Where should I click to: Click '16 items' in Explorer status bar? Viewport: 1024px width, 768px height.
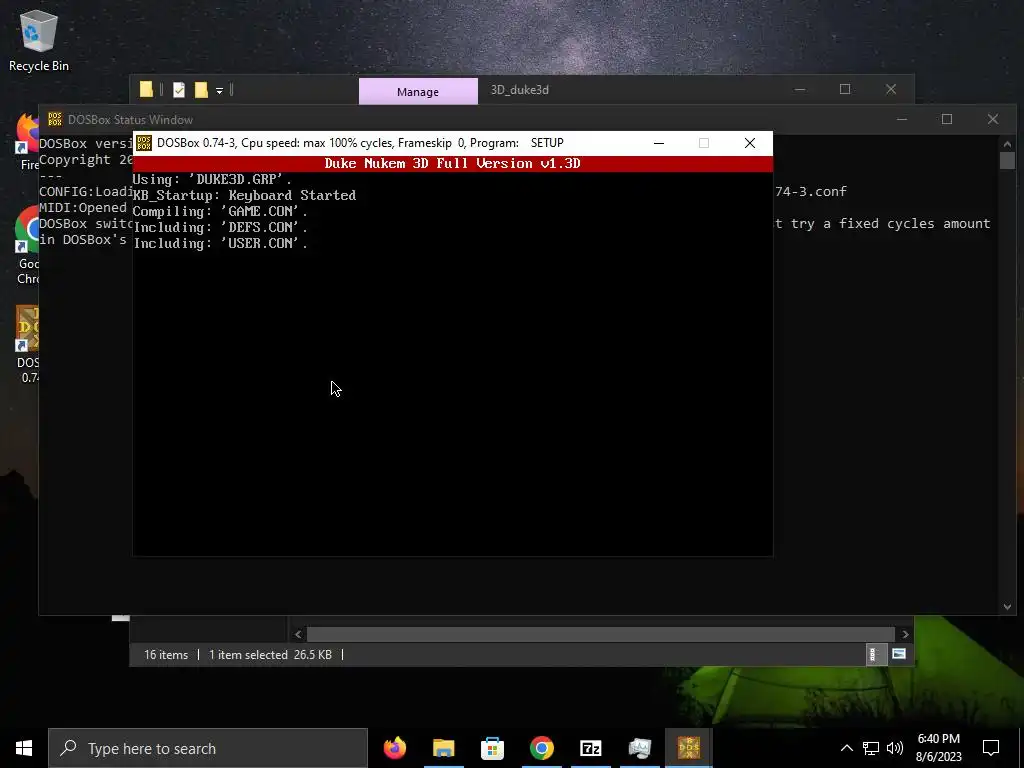click(166, 654)
